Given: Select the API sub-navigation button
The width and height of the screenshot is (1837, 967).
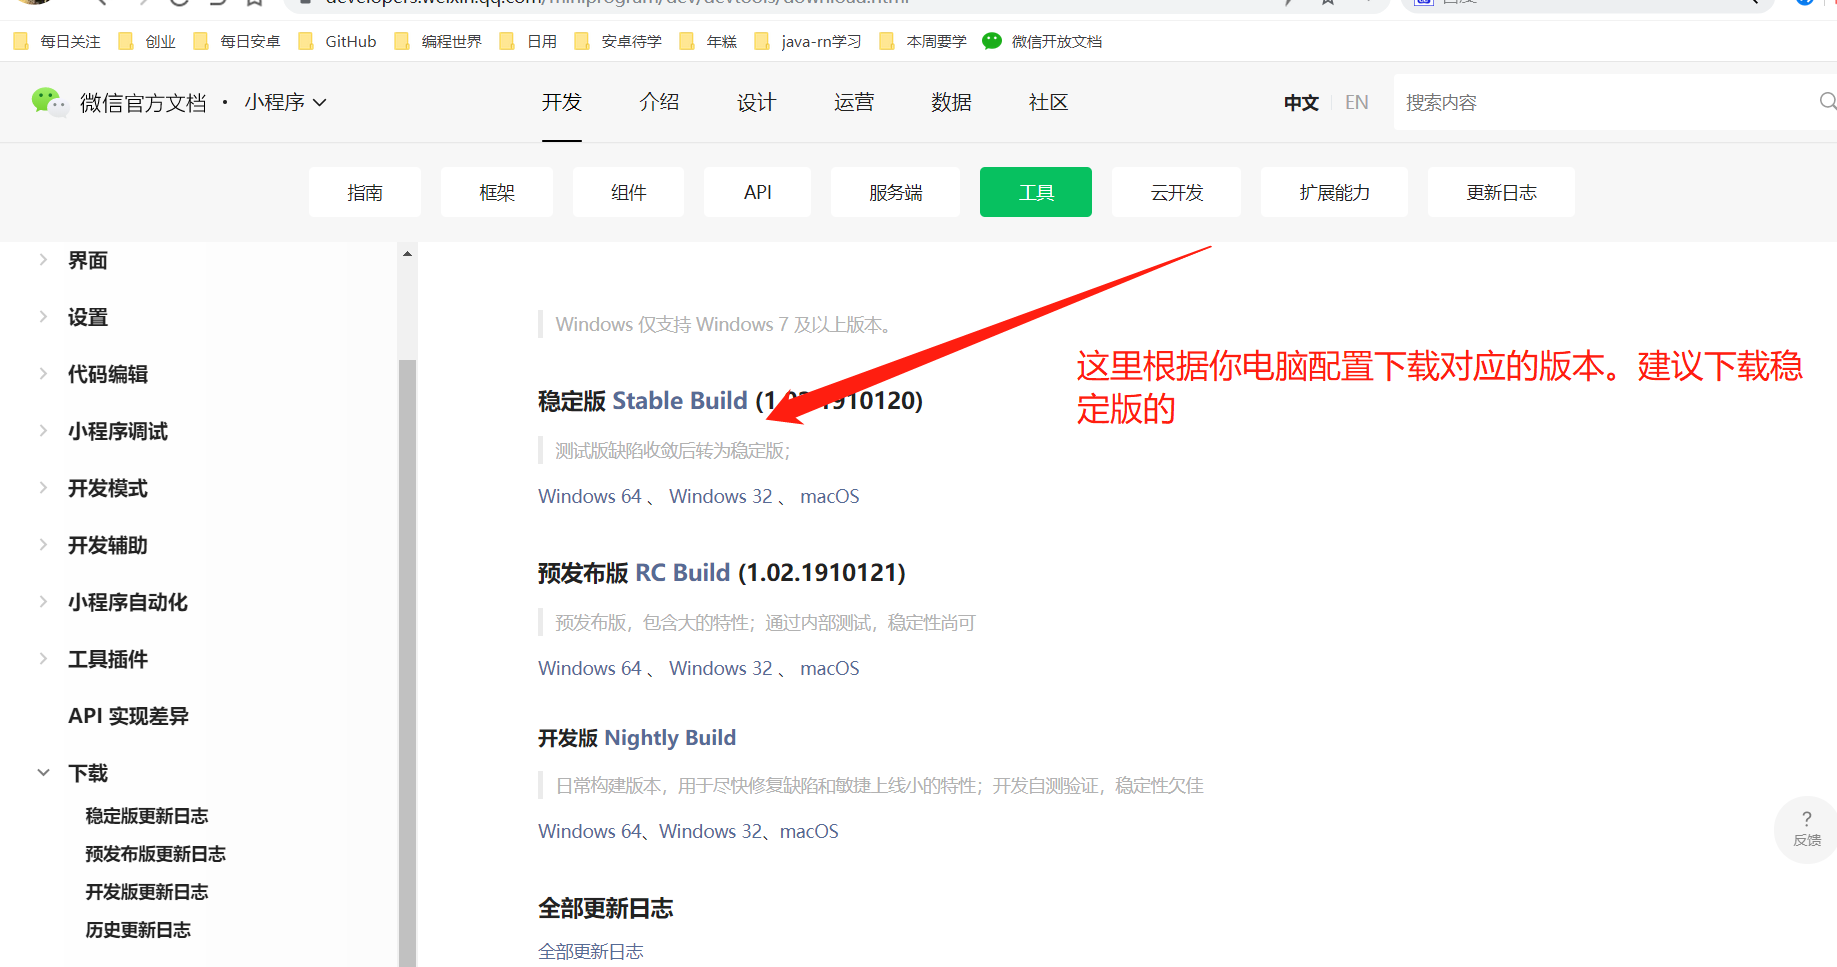Looking at the screenshot, I should click(x=758, y=192).
